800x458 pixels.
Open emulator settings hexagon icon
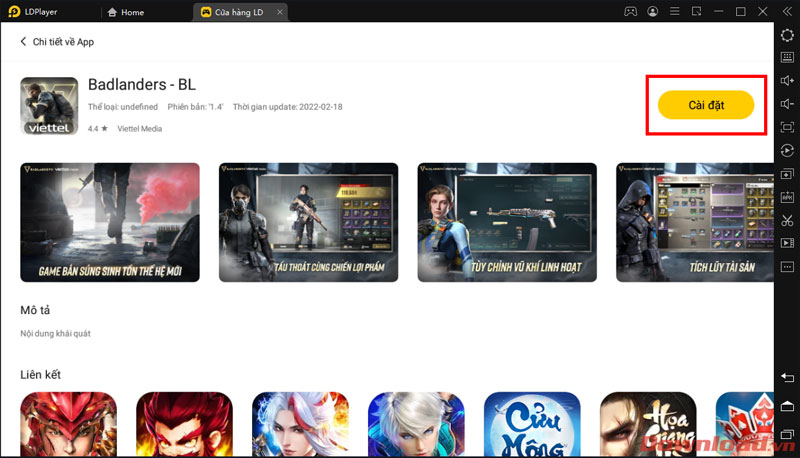787,35
